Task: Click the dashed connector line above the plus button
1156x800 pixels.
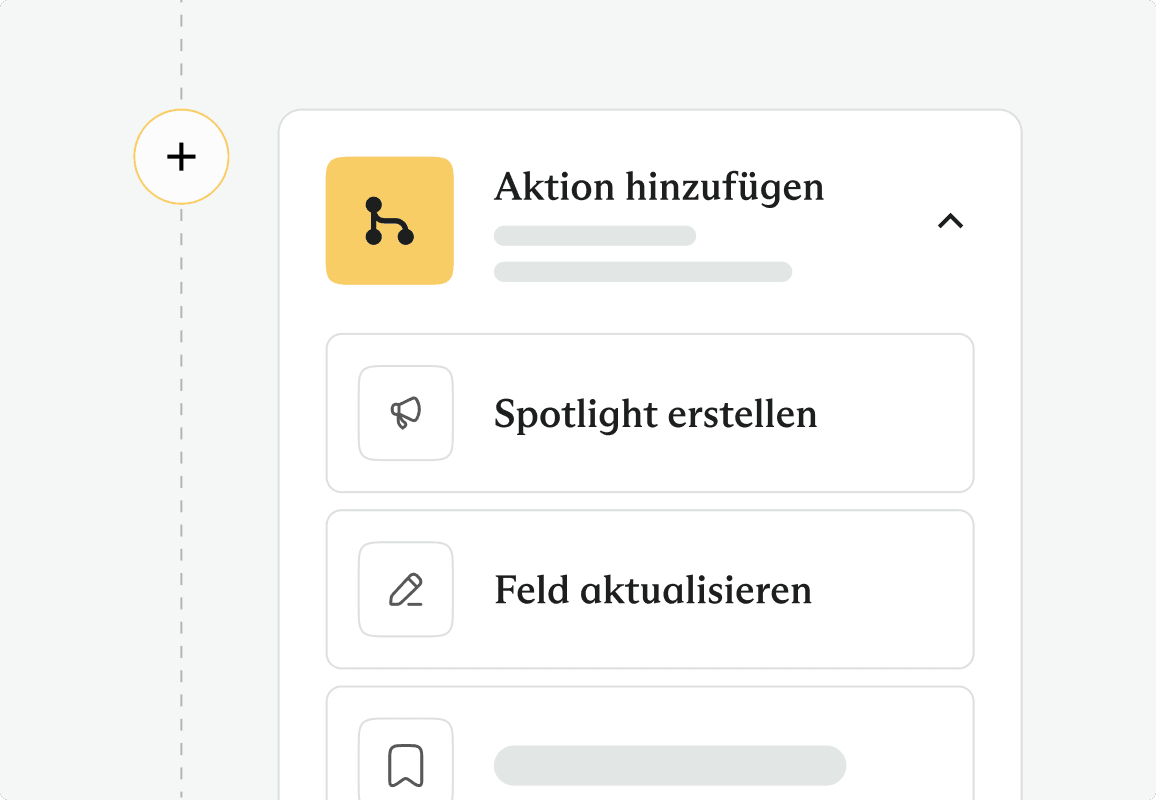Action: [181, 52]
